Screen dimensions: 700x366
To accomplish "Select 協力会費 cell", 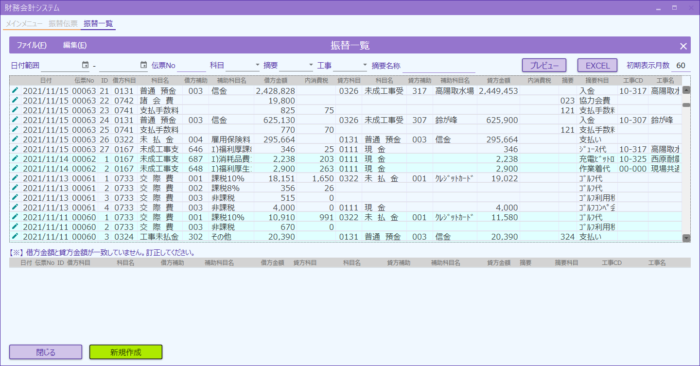I will point(597,100).
